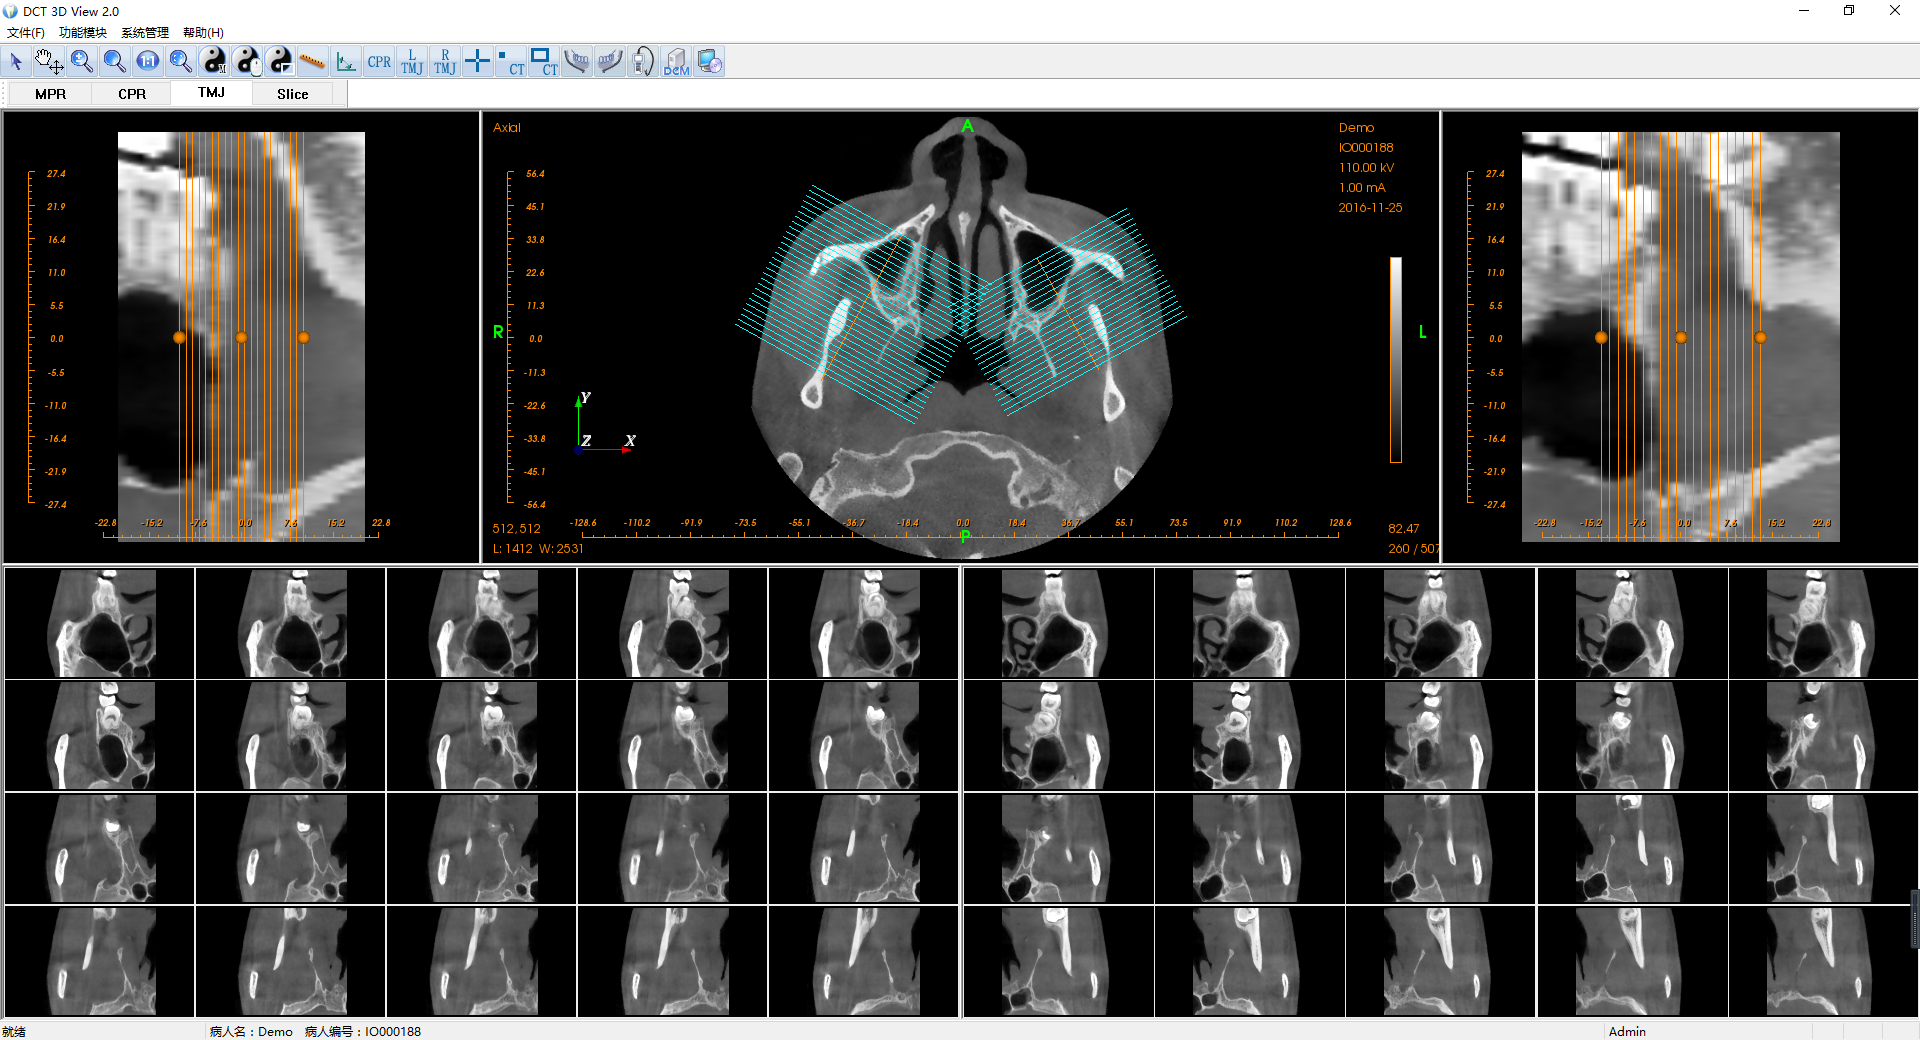Click the scanner rotate icon
Viewport: 1920px width, 1040px height.
tap(643, 62)
